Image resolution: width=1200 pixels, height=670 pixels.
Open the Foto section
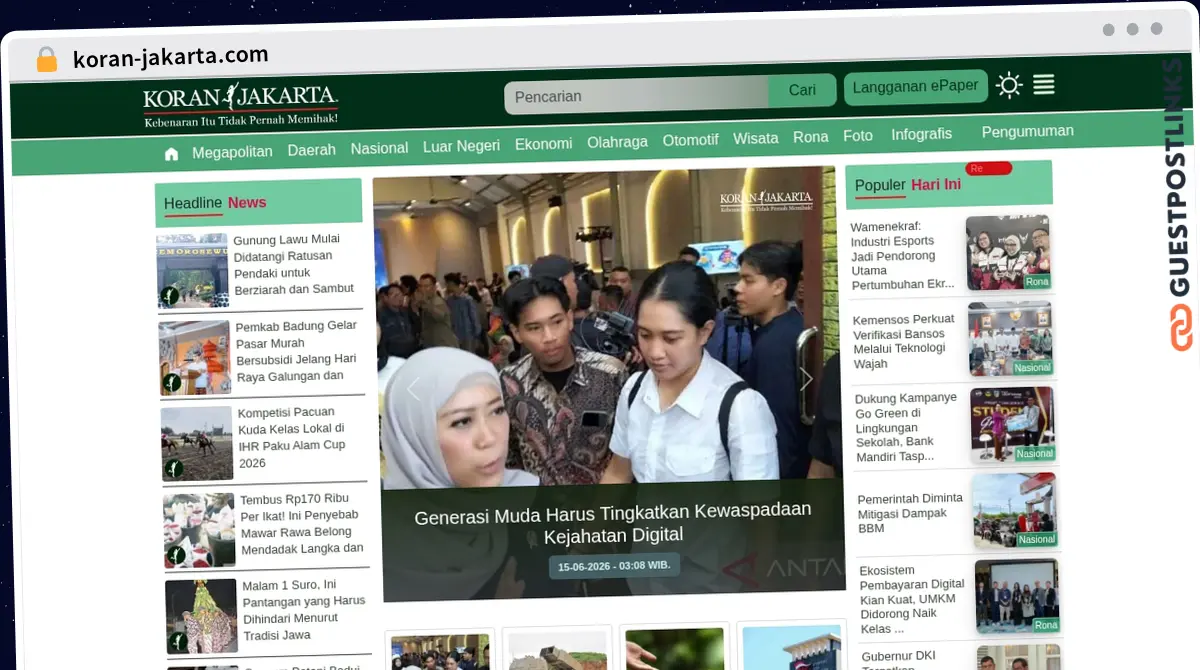coord(858,135)
